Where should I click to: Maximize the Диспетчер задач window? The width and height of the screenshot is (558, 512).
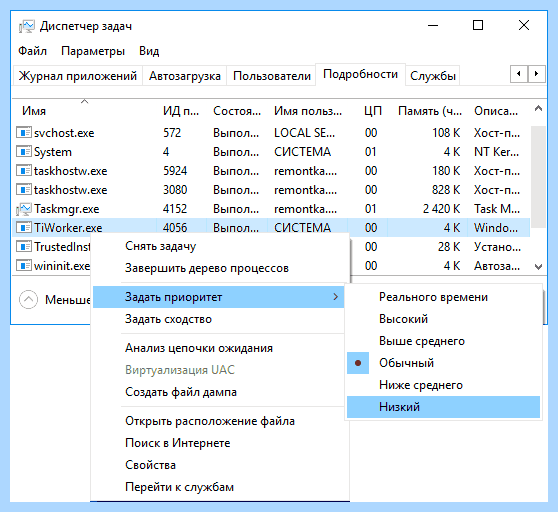[x=478, y=25]
